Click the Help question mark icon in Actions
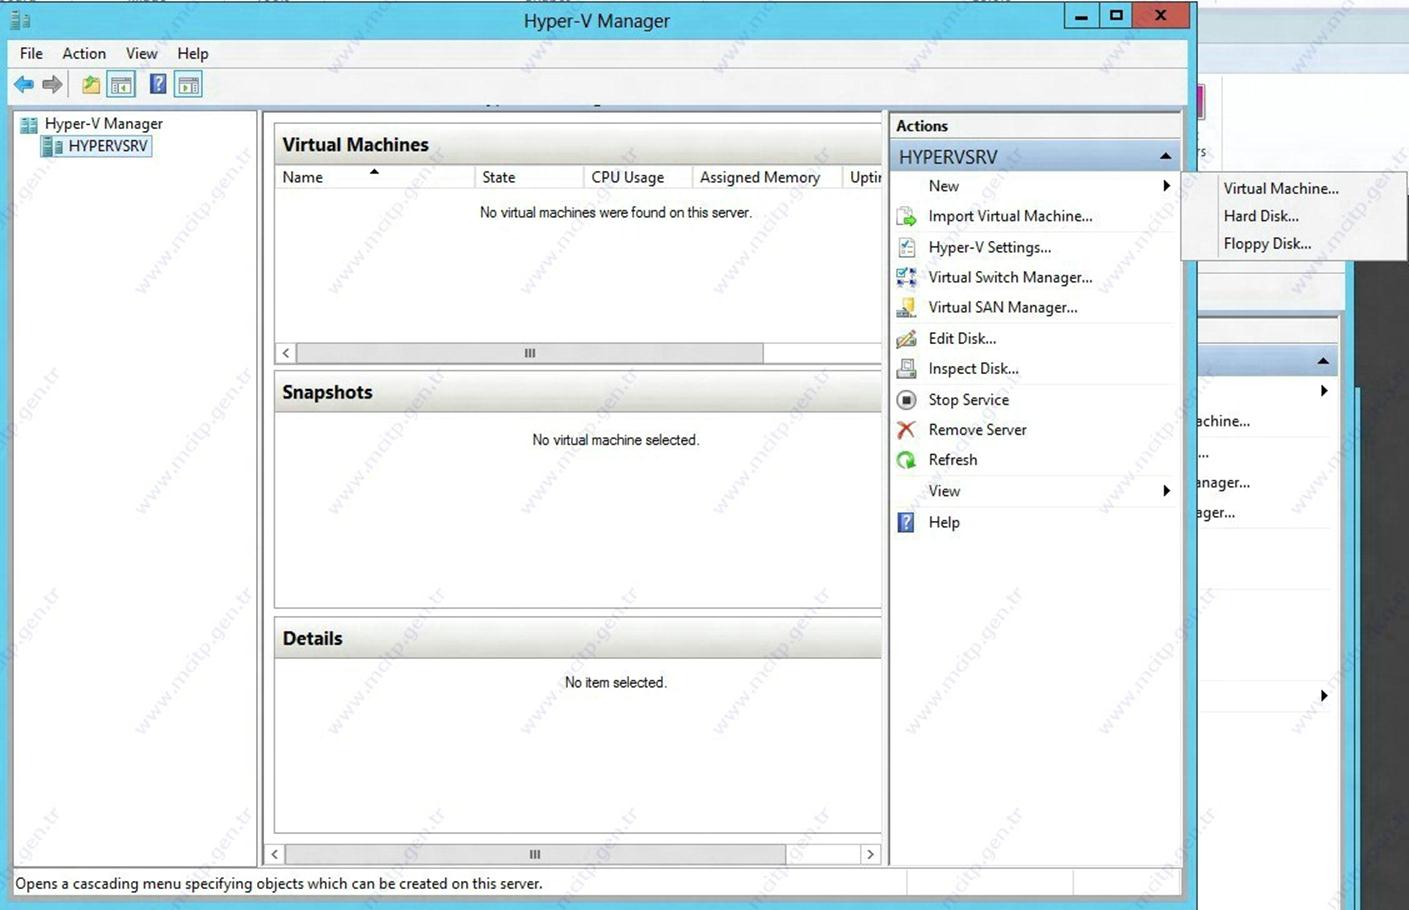This screenshot has width=1409, height=910. click(x=906, y=522)
